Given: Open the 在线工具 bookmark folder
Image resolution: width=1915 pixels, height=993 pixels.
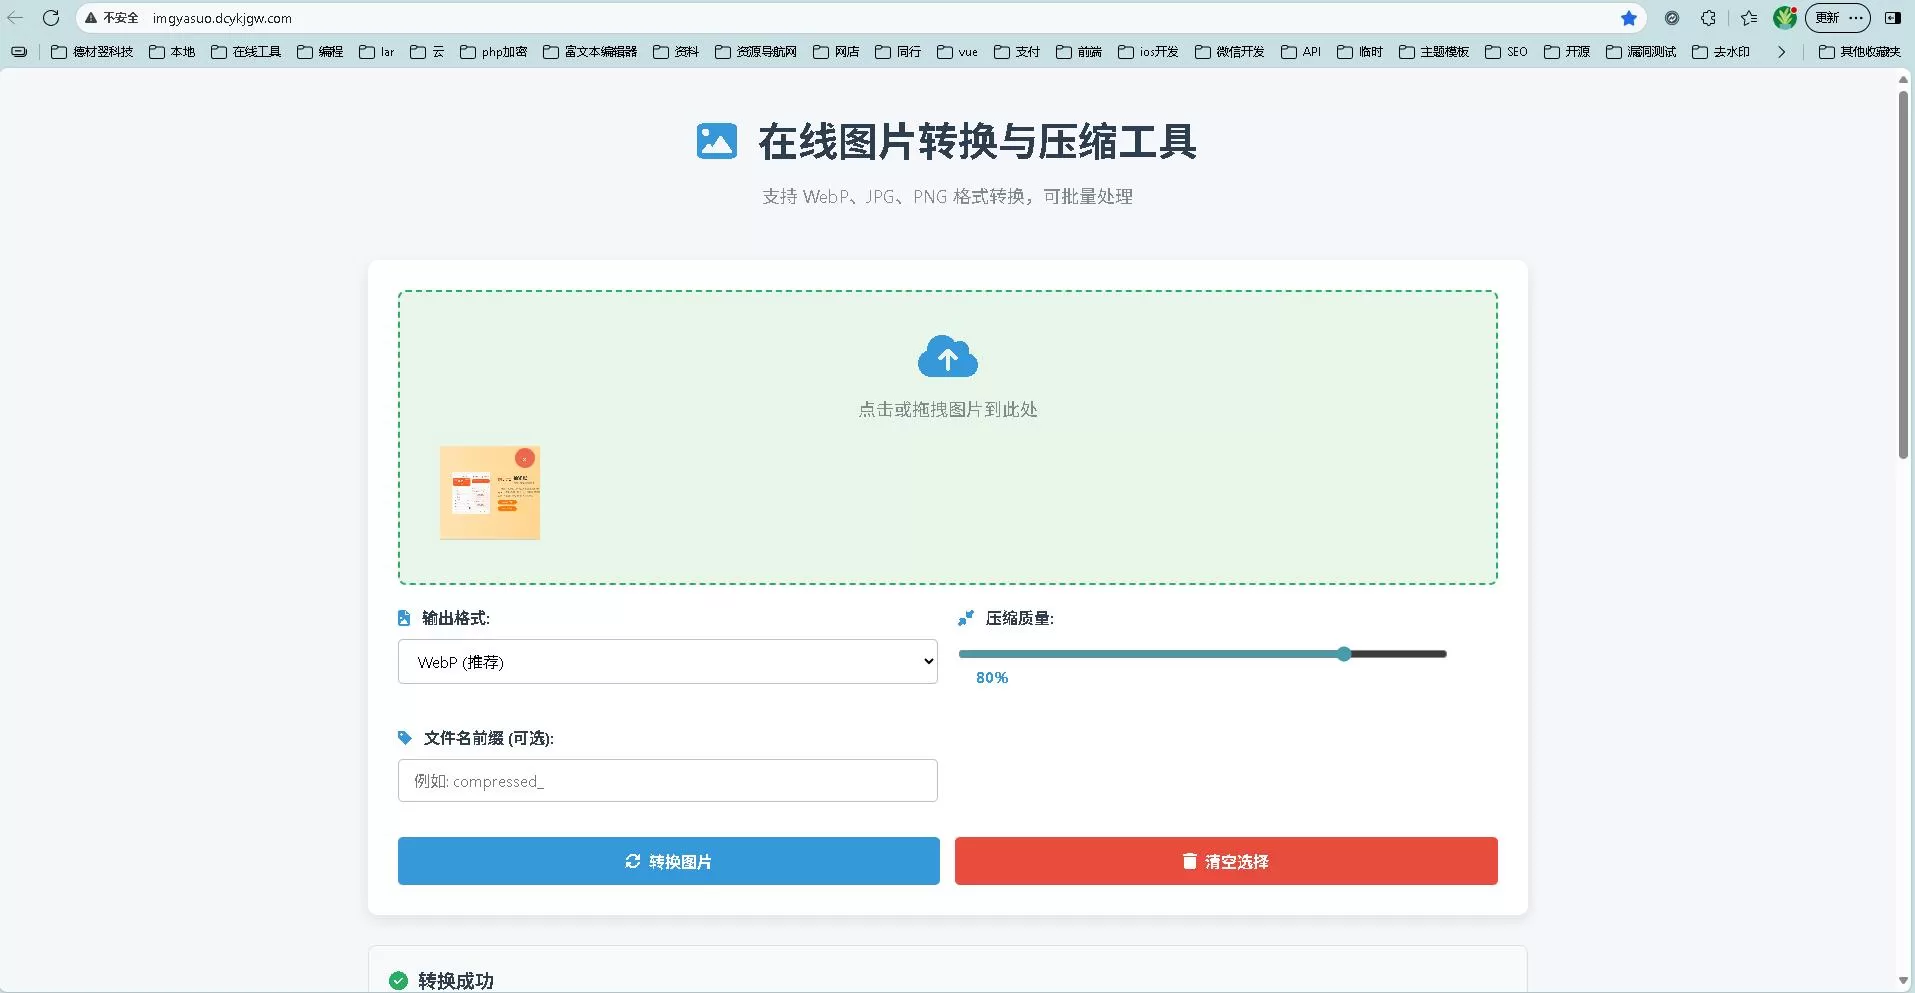Looking at the screenshot, I should [x=246, y=52].
